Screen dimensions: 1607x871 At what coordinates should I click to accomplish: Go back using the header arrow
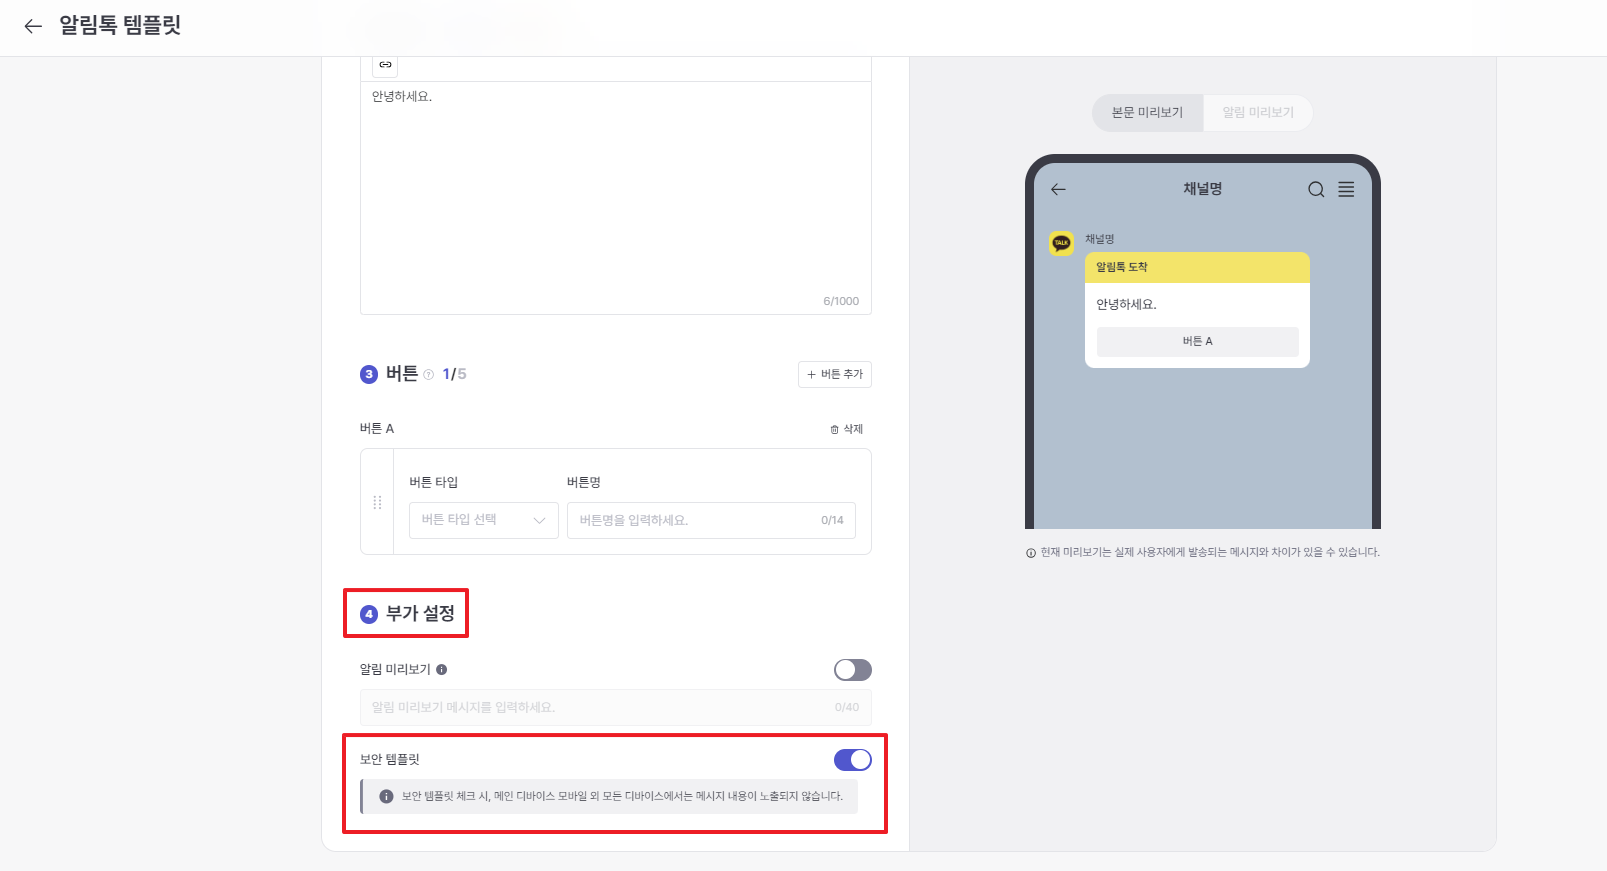pyautogui.click(x=33, y=26)
